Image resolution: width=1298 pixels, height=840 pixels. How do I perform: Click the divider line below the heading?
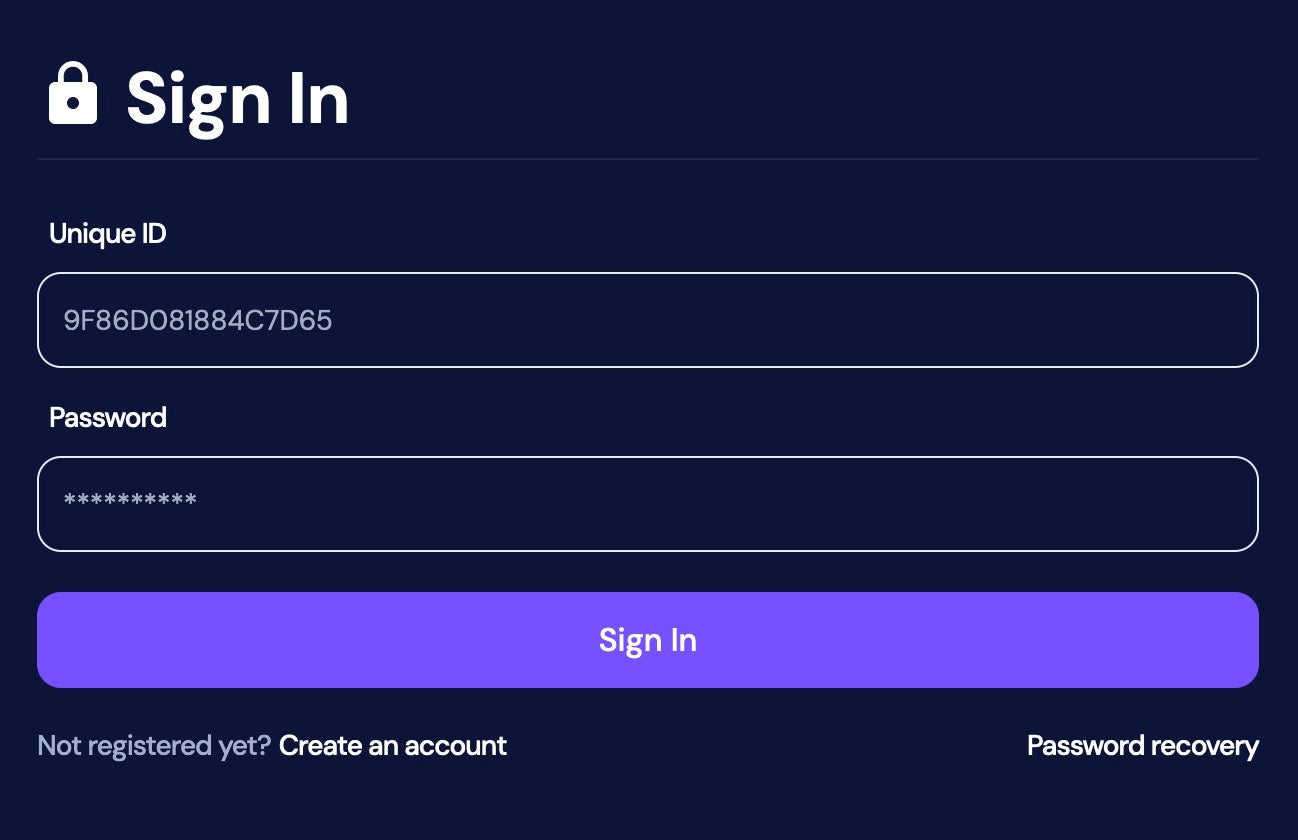pos(647,159)
